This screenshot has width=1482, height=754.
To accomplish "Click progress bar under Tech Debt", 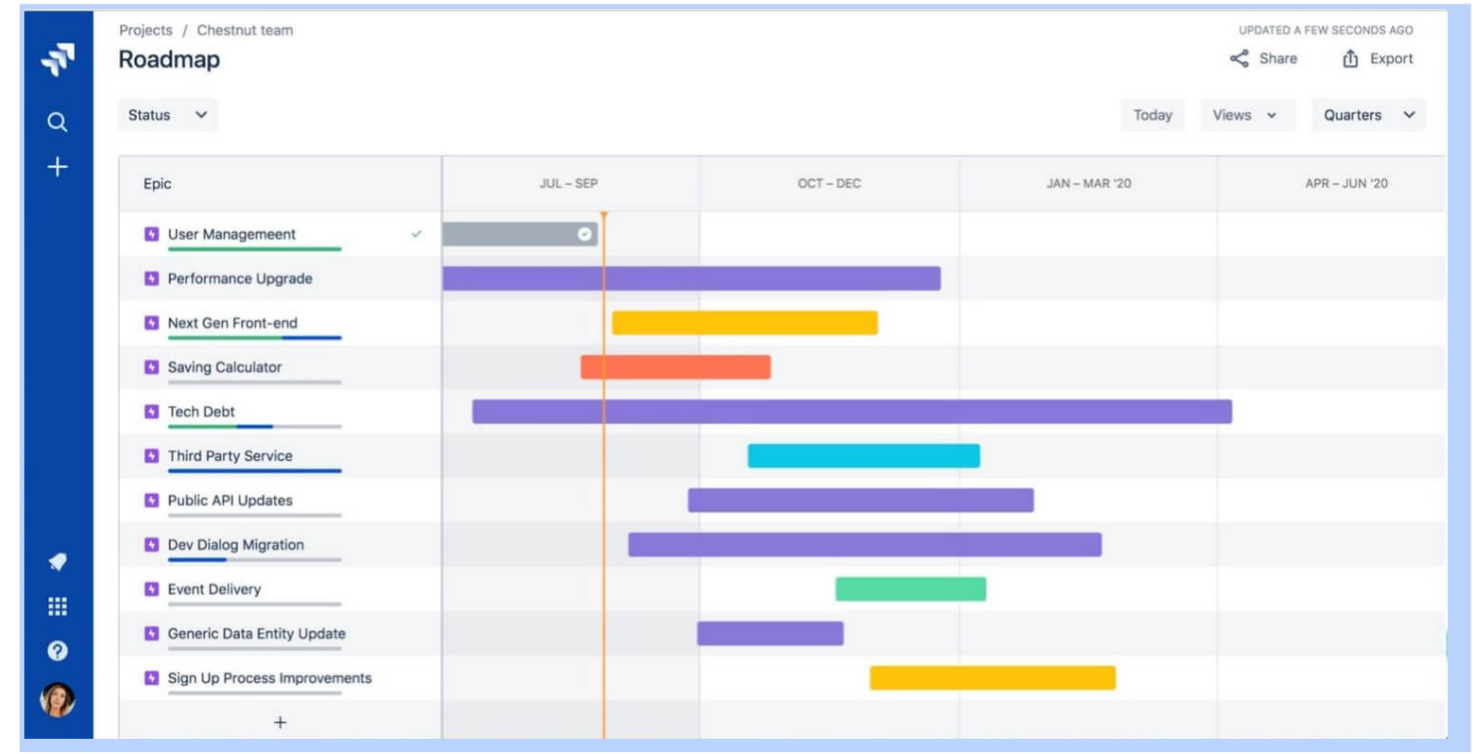I will [x=255, y=427].
